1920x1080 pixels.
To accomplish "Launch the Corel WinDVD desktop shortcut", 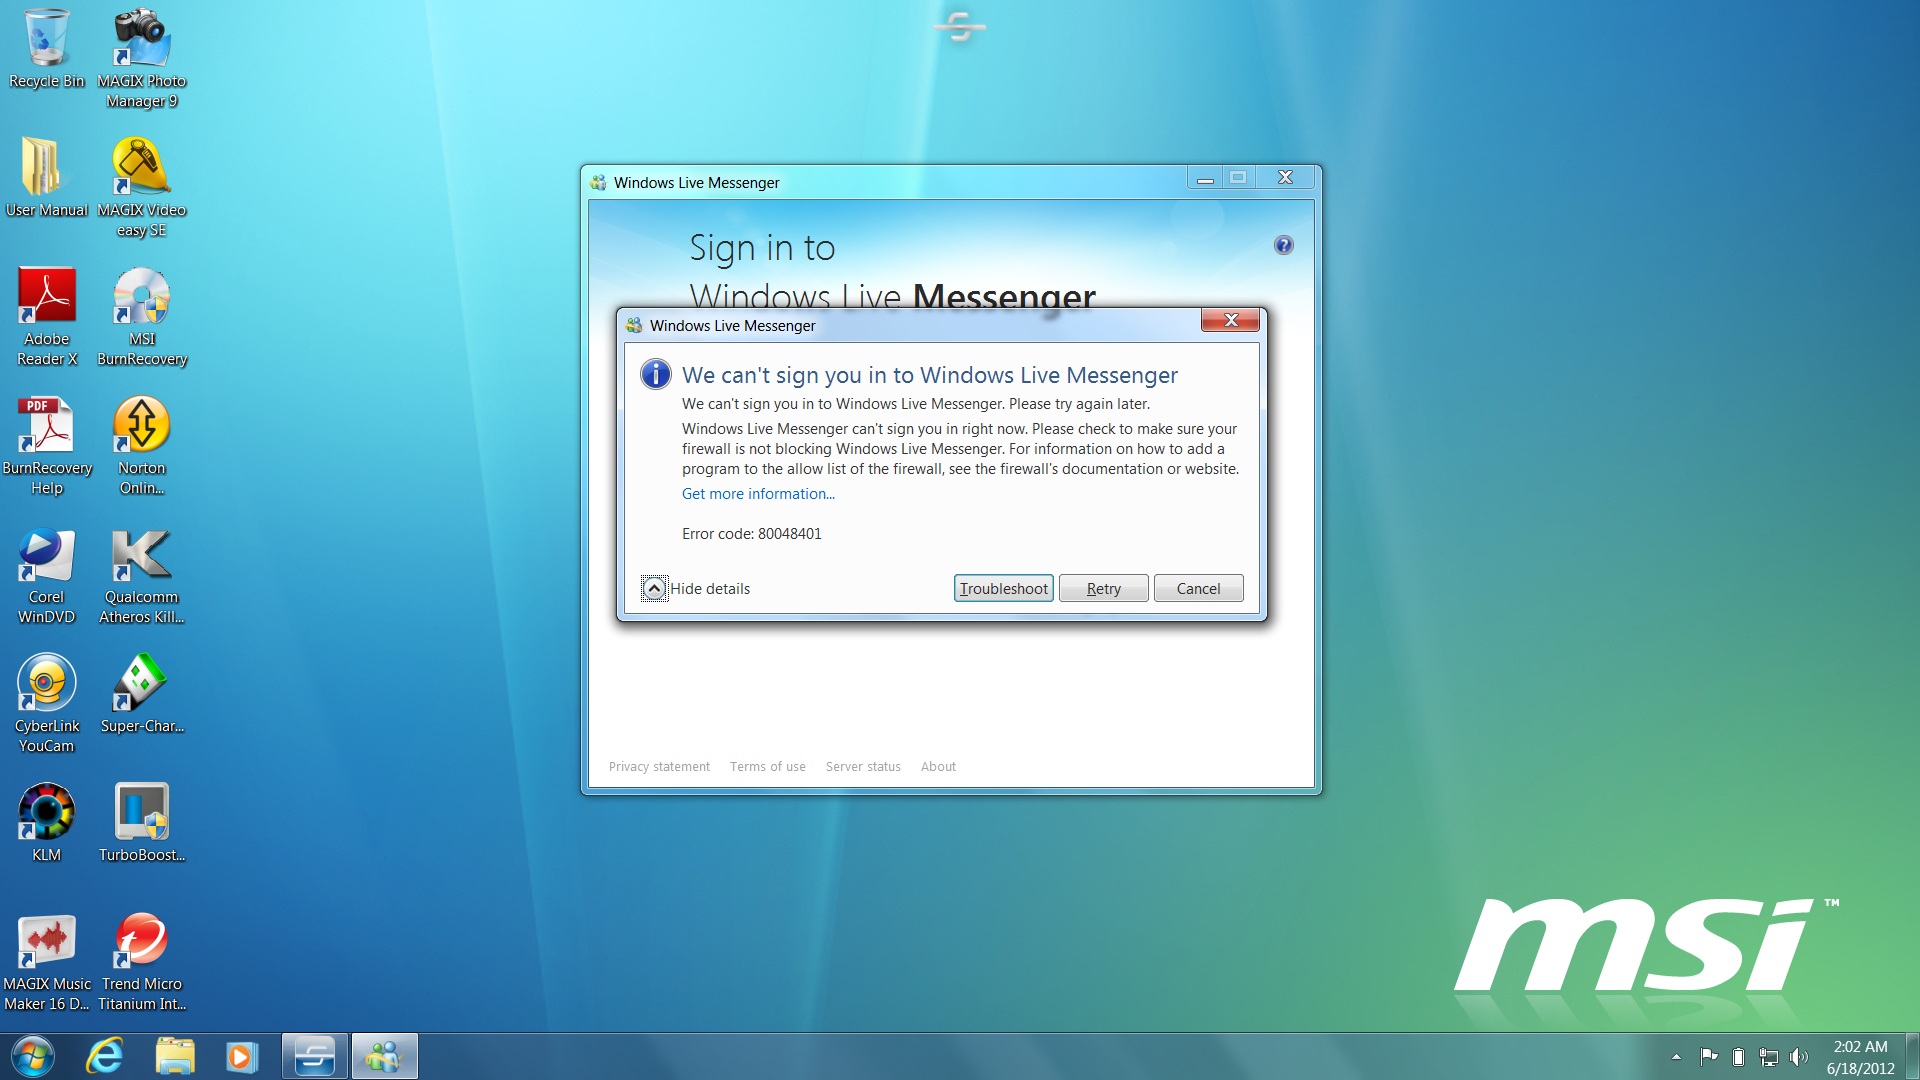I will click(46, 557).
